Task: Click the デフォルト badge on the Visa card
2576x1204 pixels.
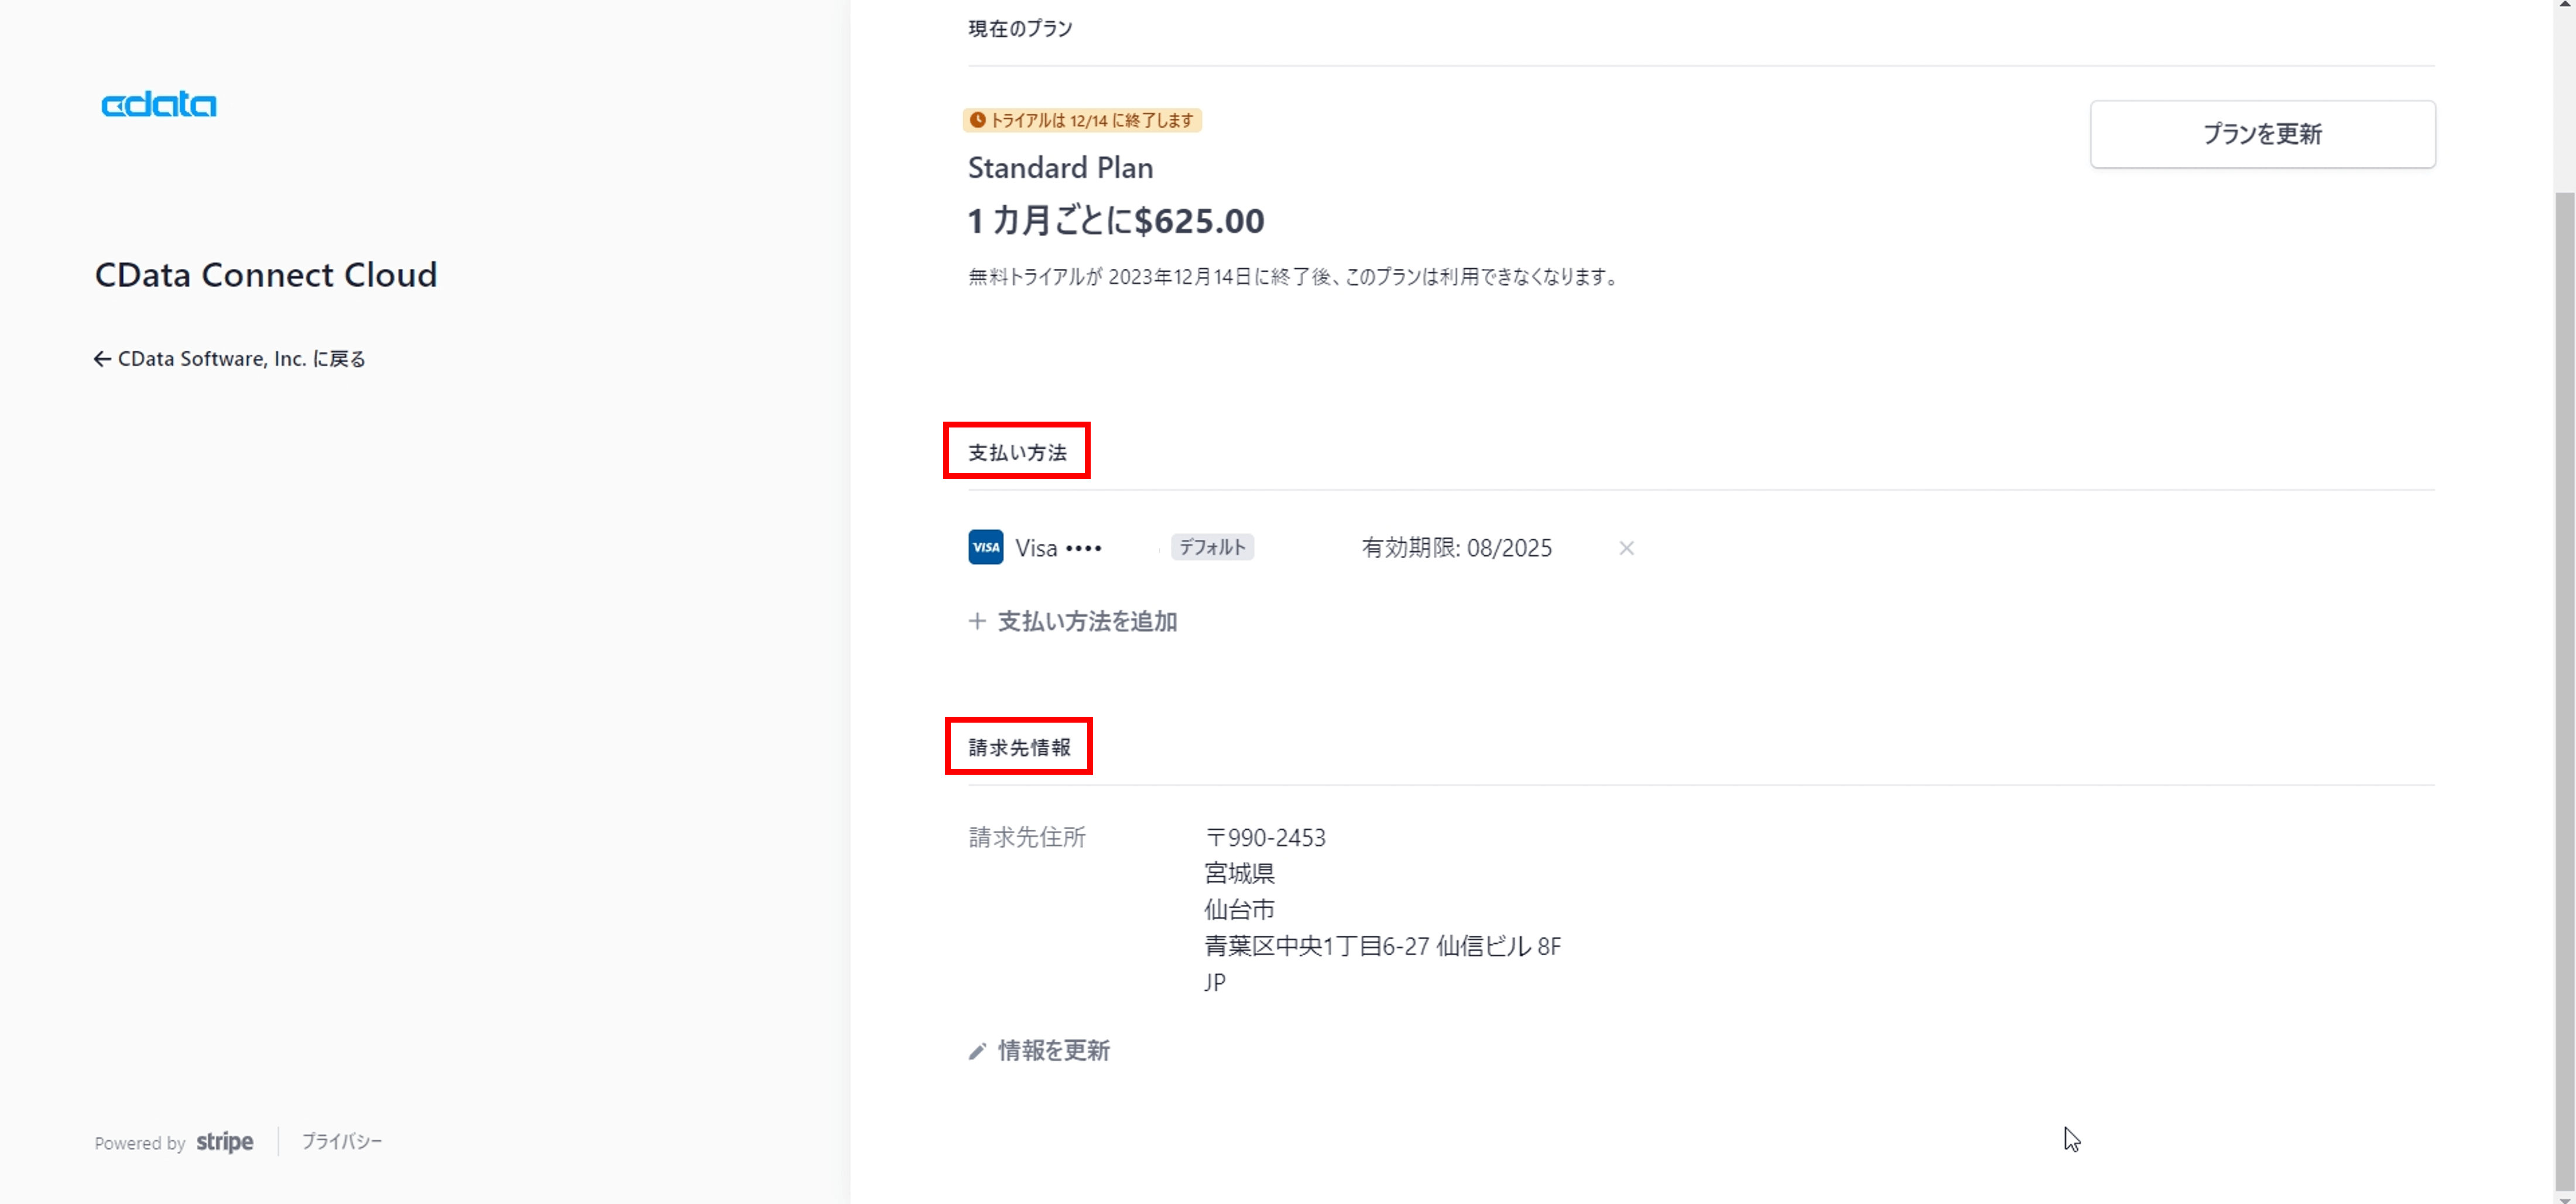Action: coord(1212,547)
